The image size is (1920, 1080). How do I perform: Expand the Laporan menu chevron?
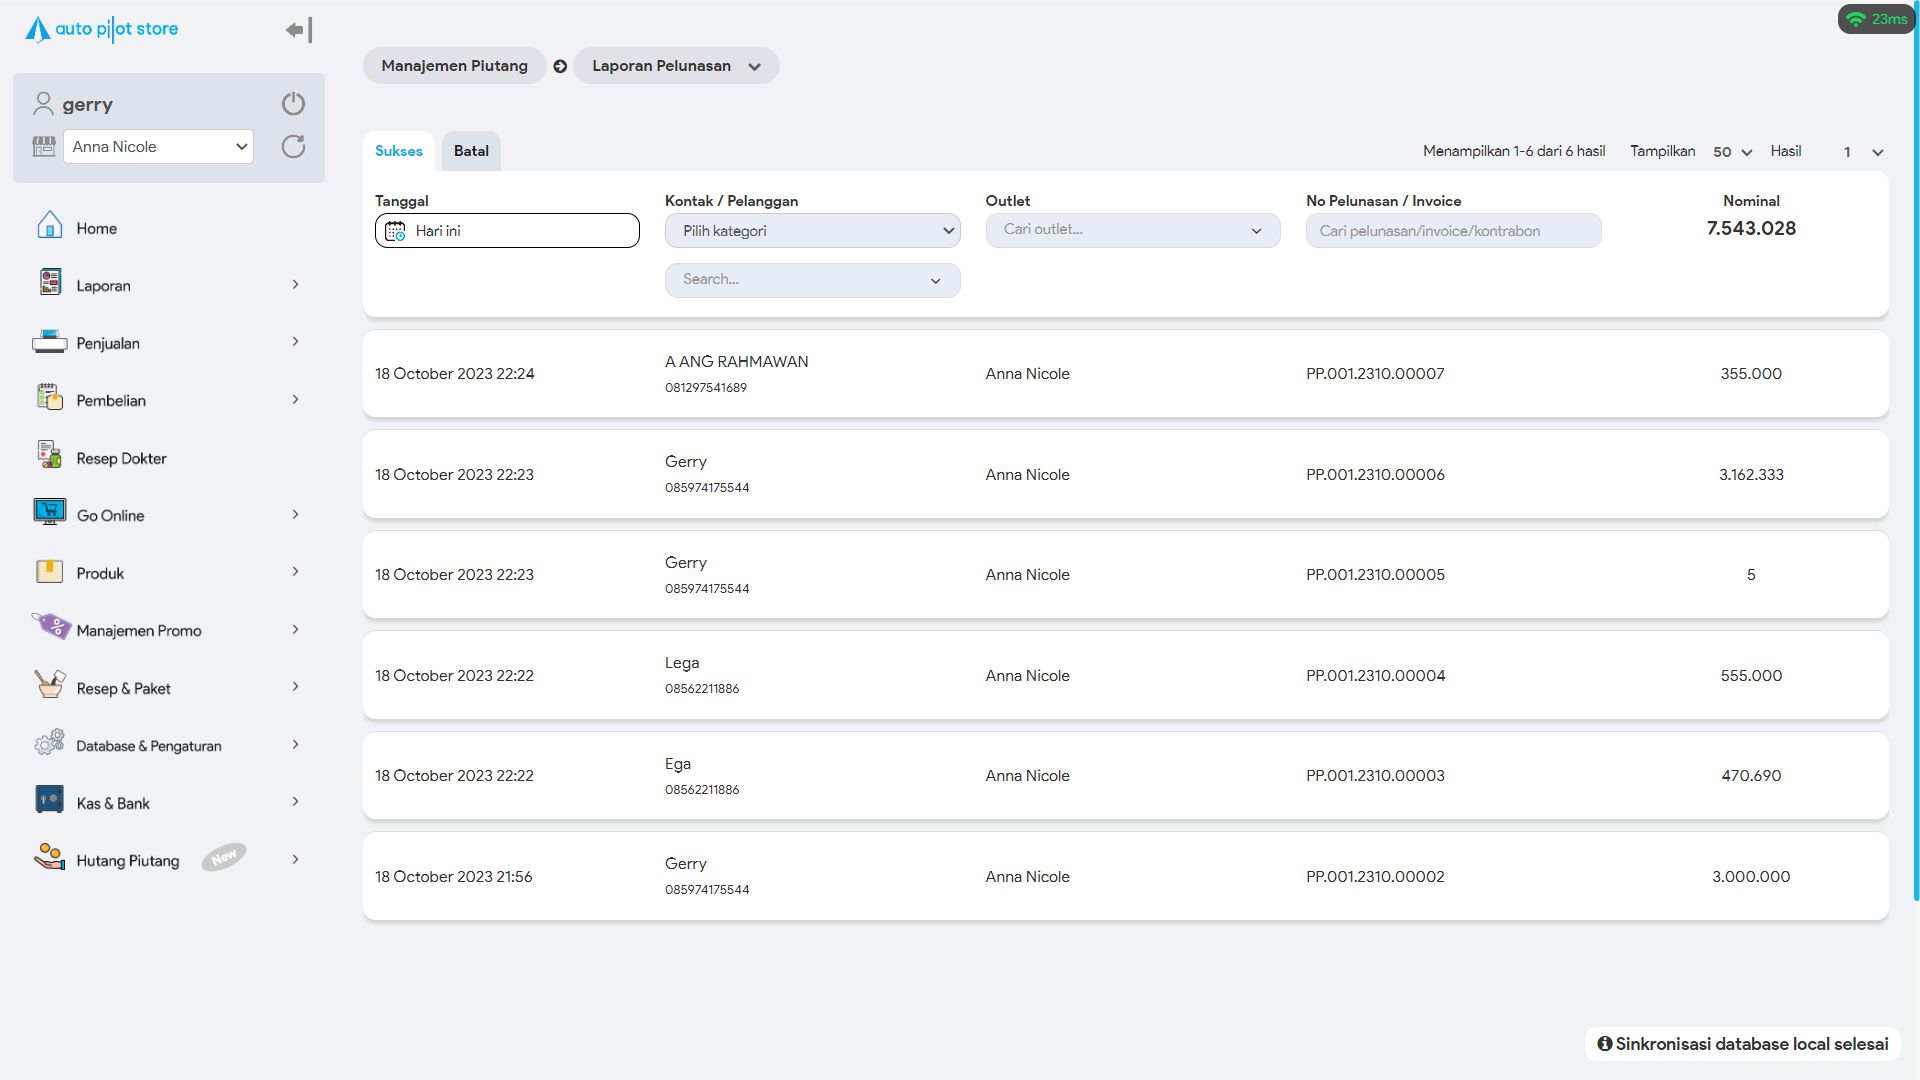point(295,285)
